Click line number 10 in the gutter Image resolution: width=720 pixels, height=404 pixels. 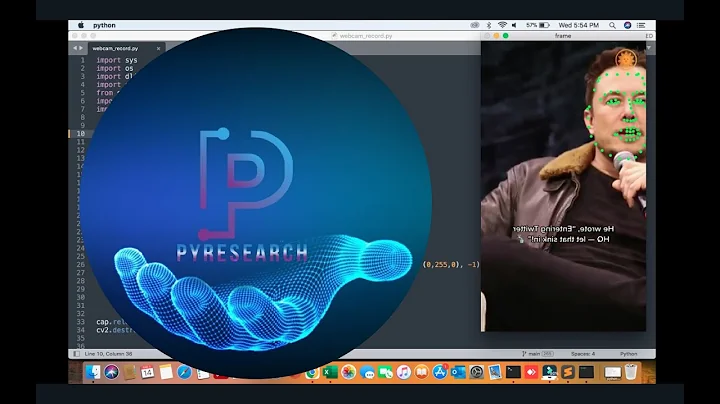click(x=81, y=134)
